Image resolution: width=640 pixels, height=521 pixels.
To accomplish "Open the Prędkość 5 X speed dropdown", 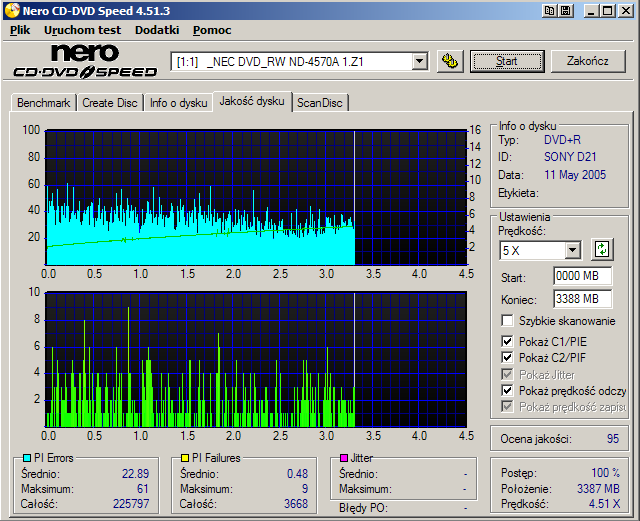I will [x=572, y=249].
